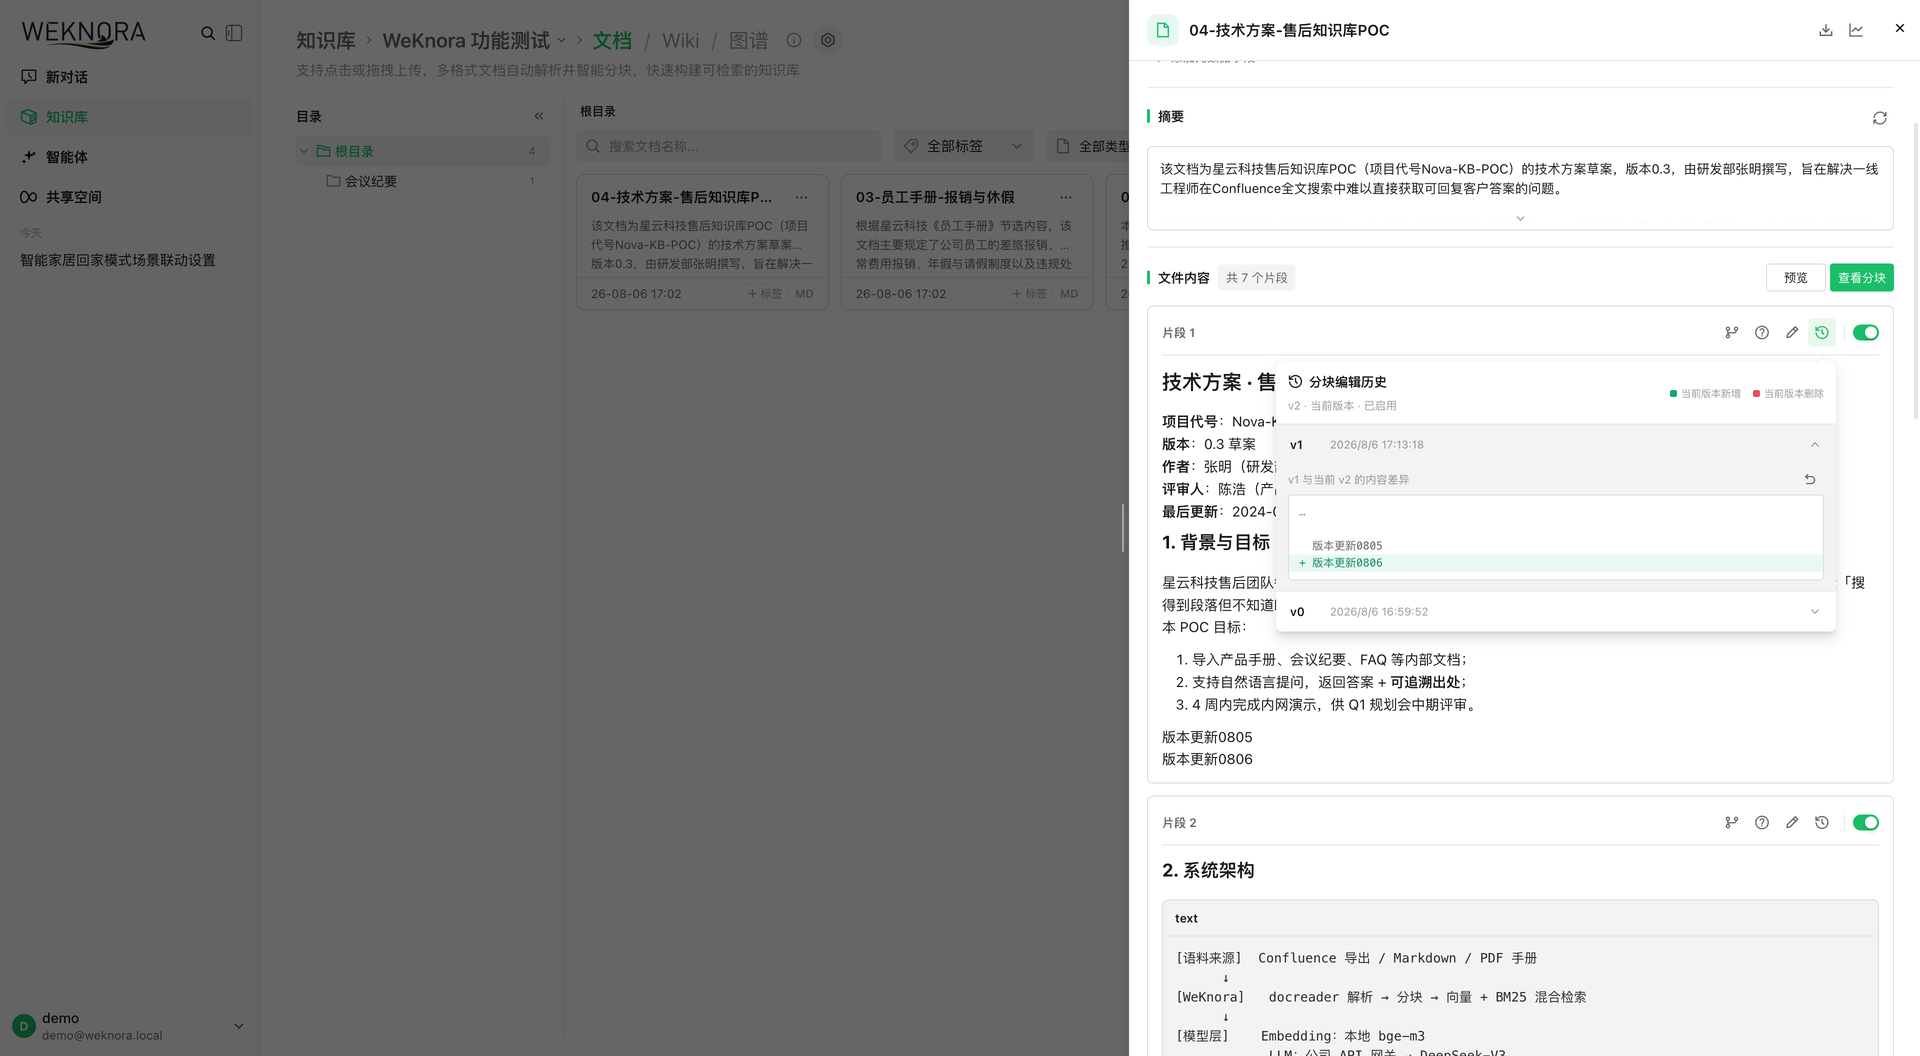Click the 预览 button
Screen dimensions: 1920x1056
[x=1796, y=278]
